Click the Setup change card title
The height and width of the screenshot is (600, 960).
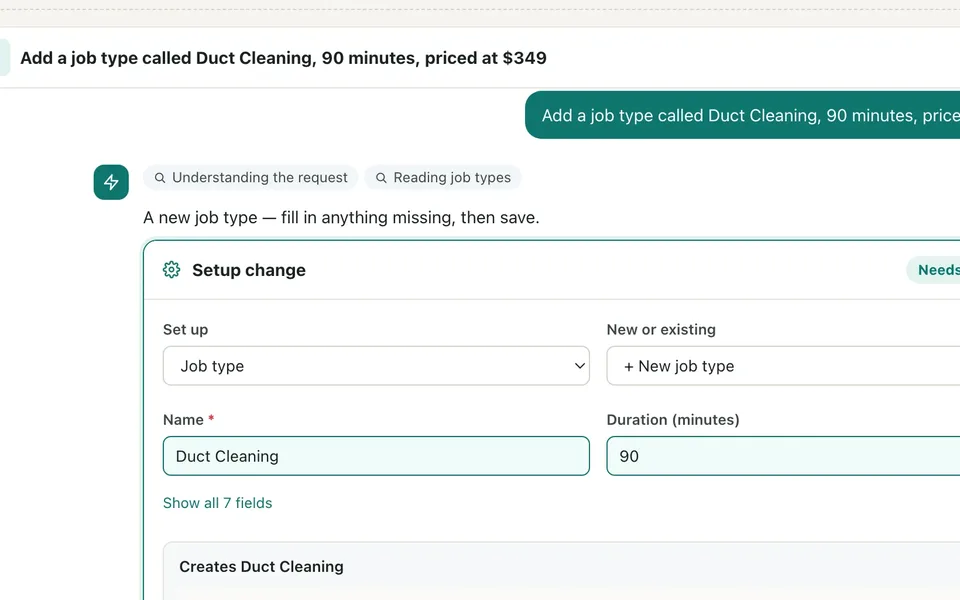(249, 270)
